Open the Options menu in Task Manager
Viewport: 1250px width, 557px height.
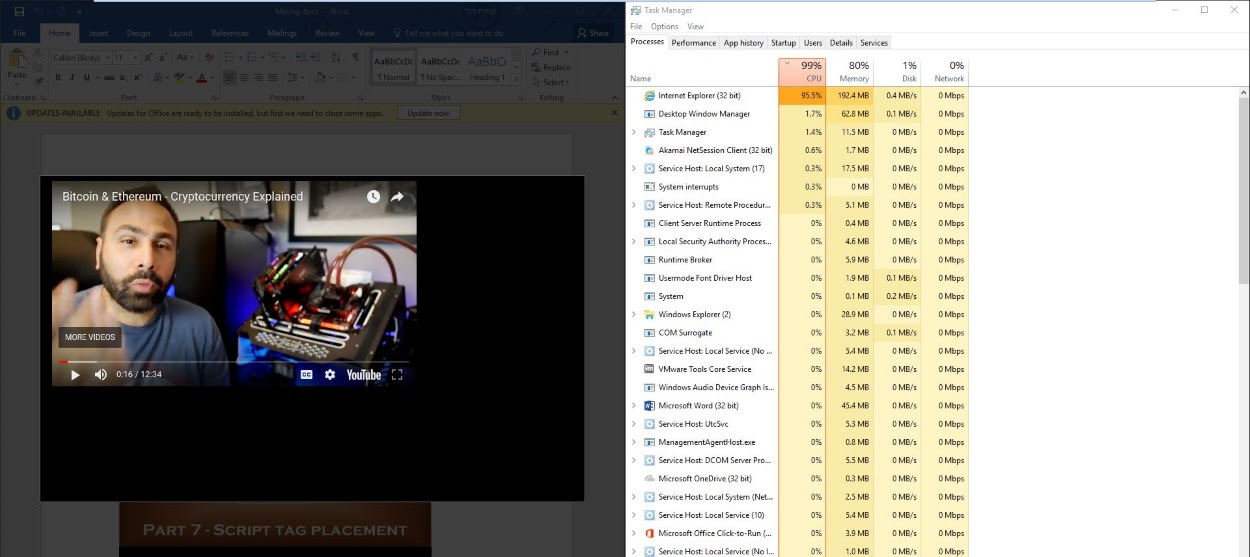pos(664,26)
